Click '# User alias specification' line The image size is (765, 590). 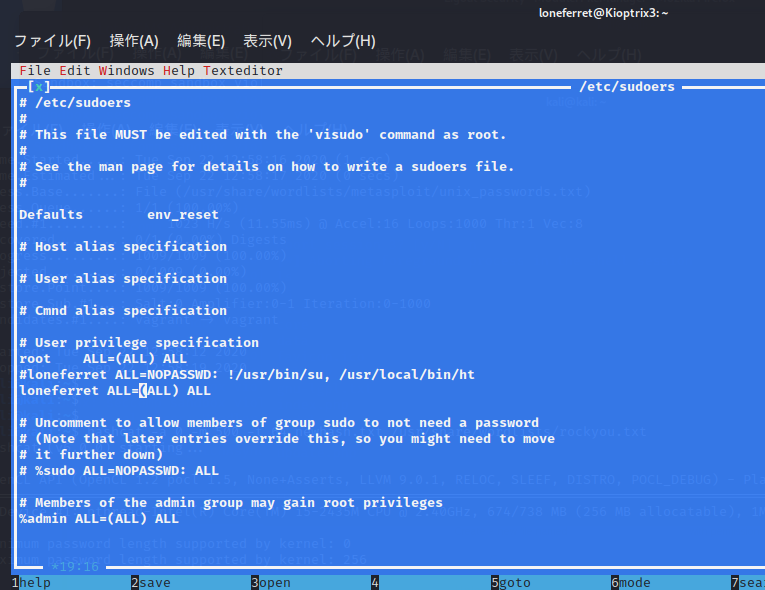[123, 279]
